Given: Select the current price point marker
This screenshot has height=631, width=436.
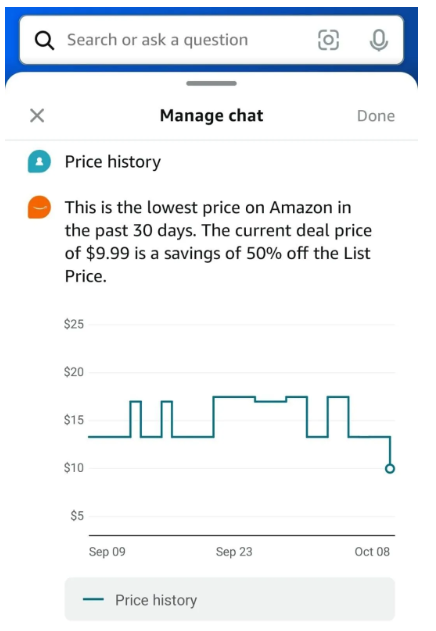Looking at the screenshot, I should click(x=390, y=468).
